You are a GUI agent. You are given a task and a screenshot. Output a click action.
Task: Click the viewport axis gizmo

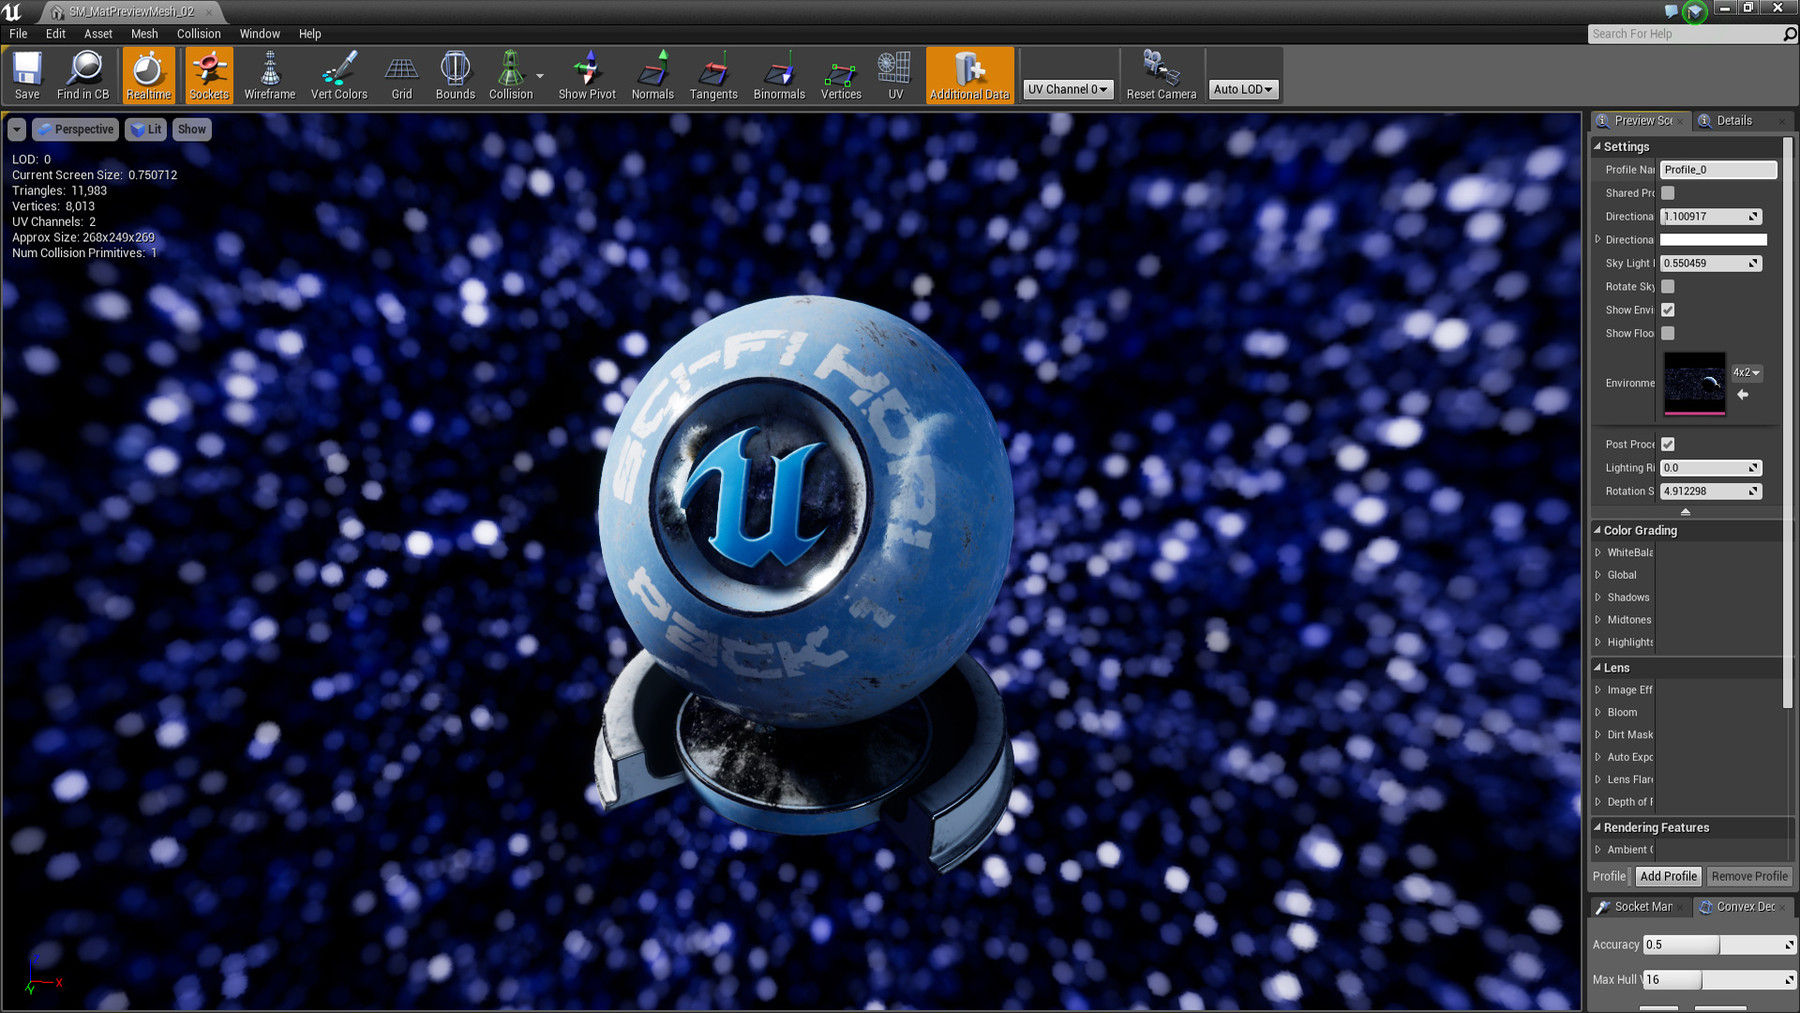click(x=43, y=974)
